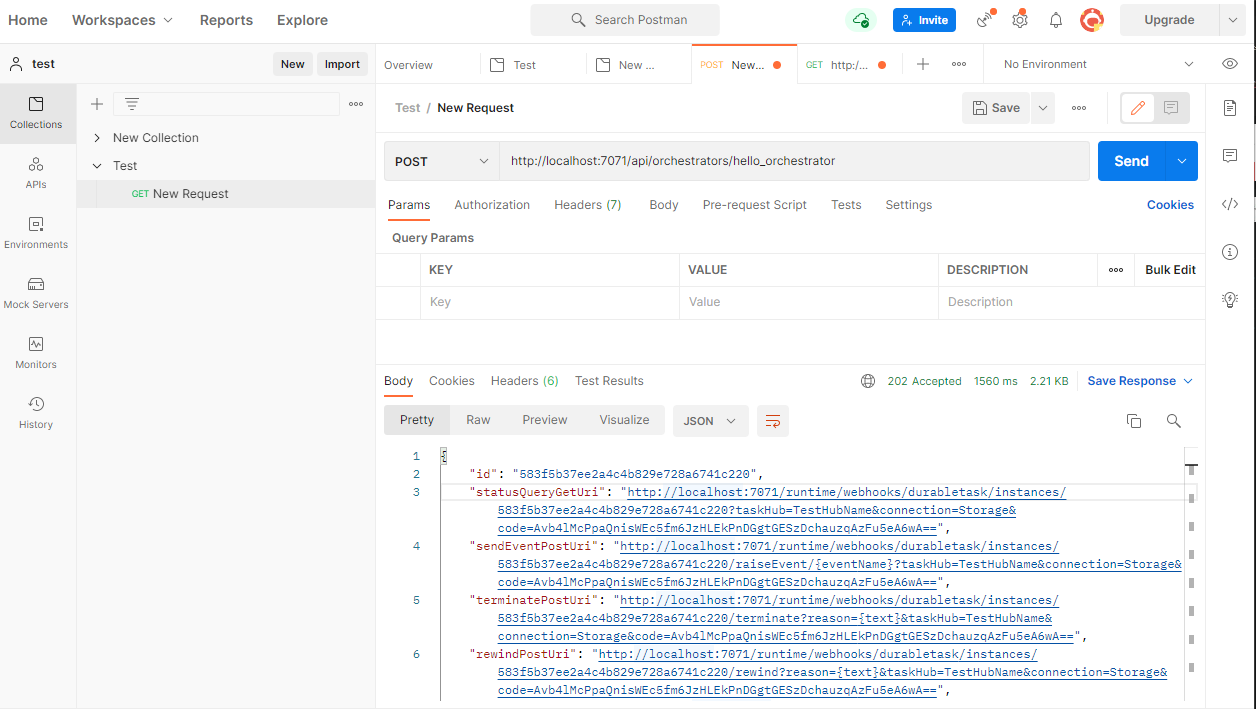Click the filter collections icon

(x=132, y=104)
